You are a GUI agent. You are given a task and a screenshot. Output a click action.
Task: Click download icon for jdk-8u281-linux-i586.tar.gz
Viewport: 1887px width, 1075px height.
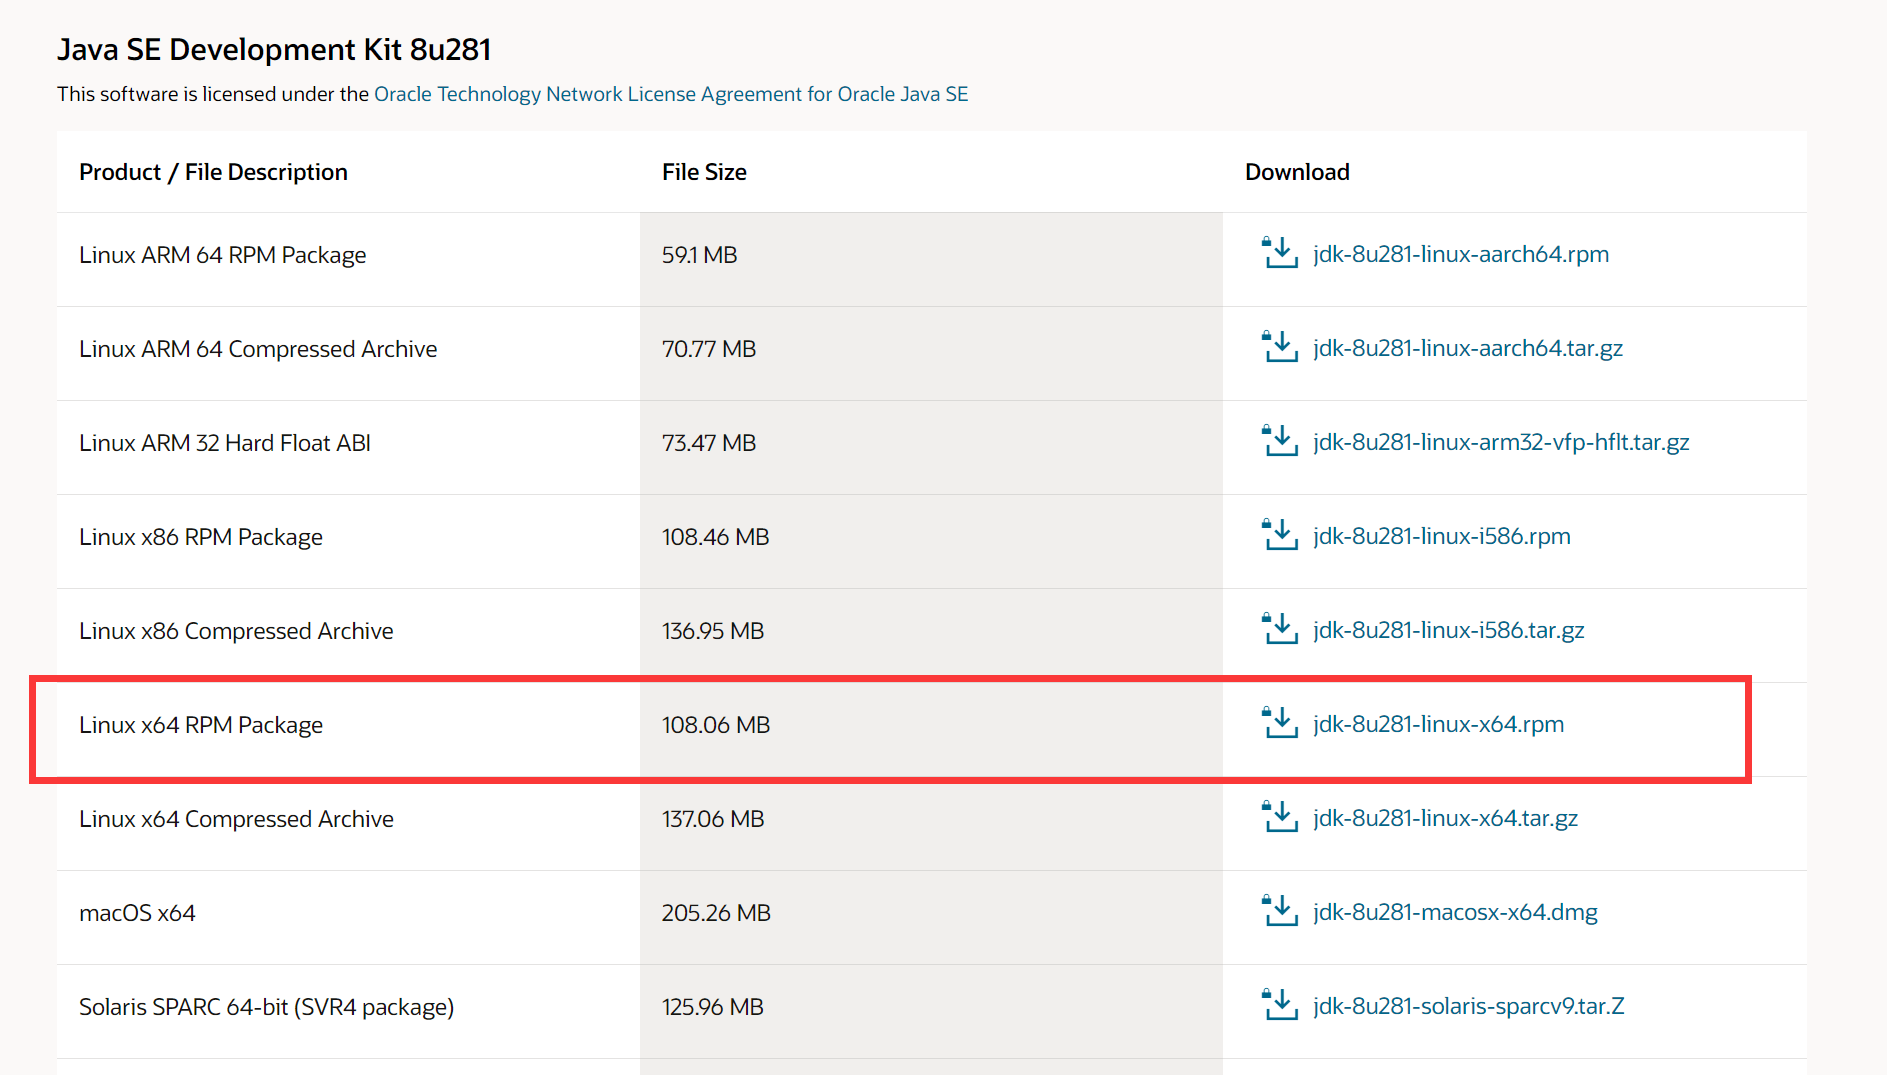(x=1279, y=629)
